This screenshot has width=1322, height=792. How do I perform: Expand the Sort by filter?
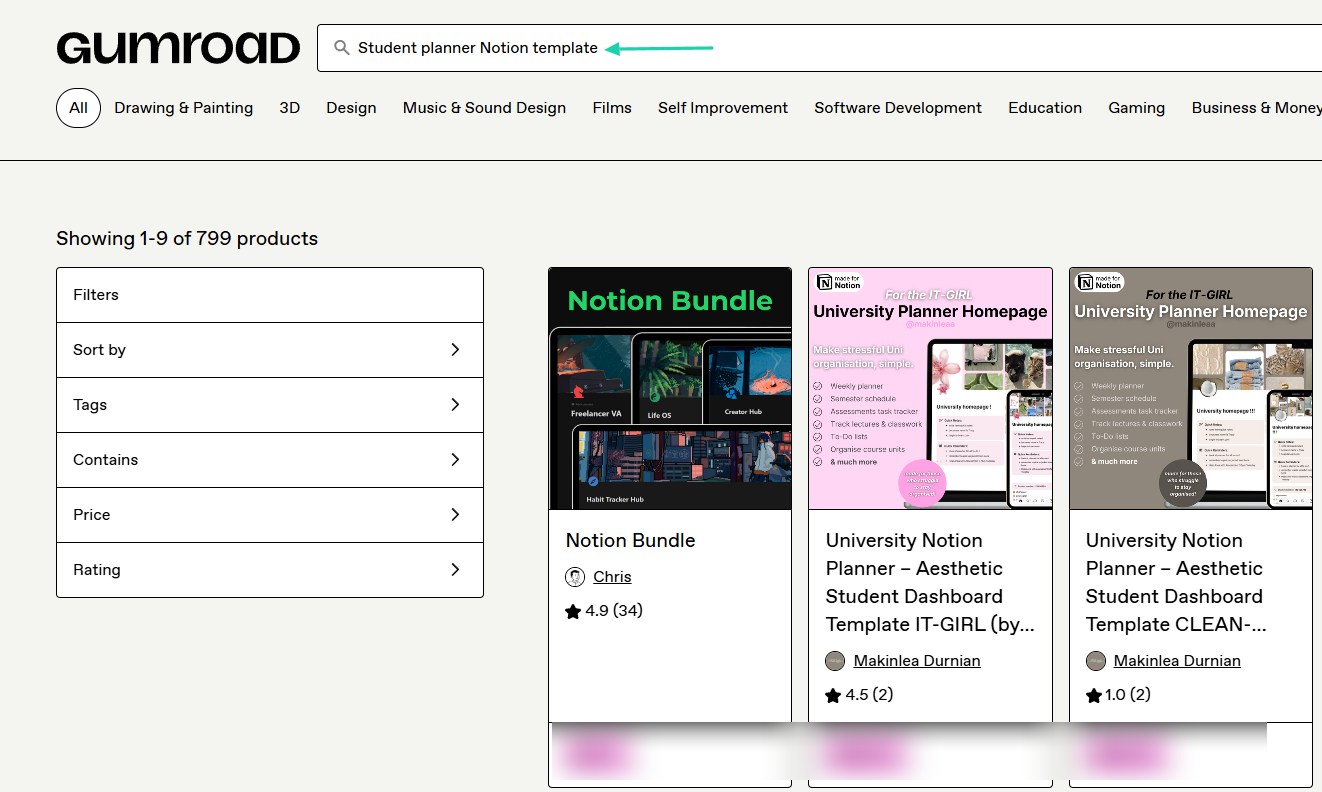pyautogui.click(x=270, y=350)
